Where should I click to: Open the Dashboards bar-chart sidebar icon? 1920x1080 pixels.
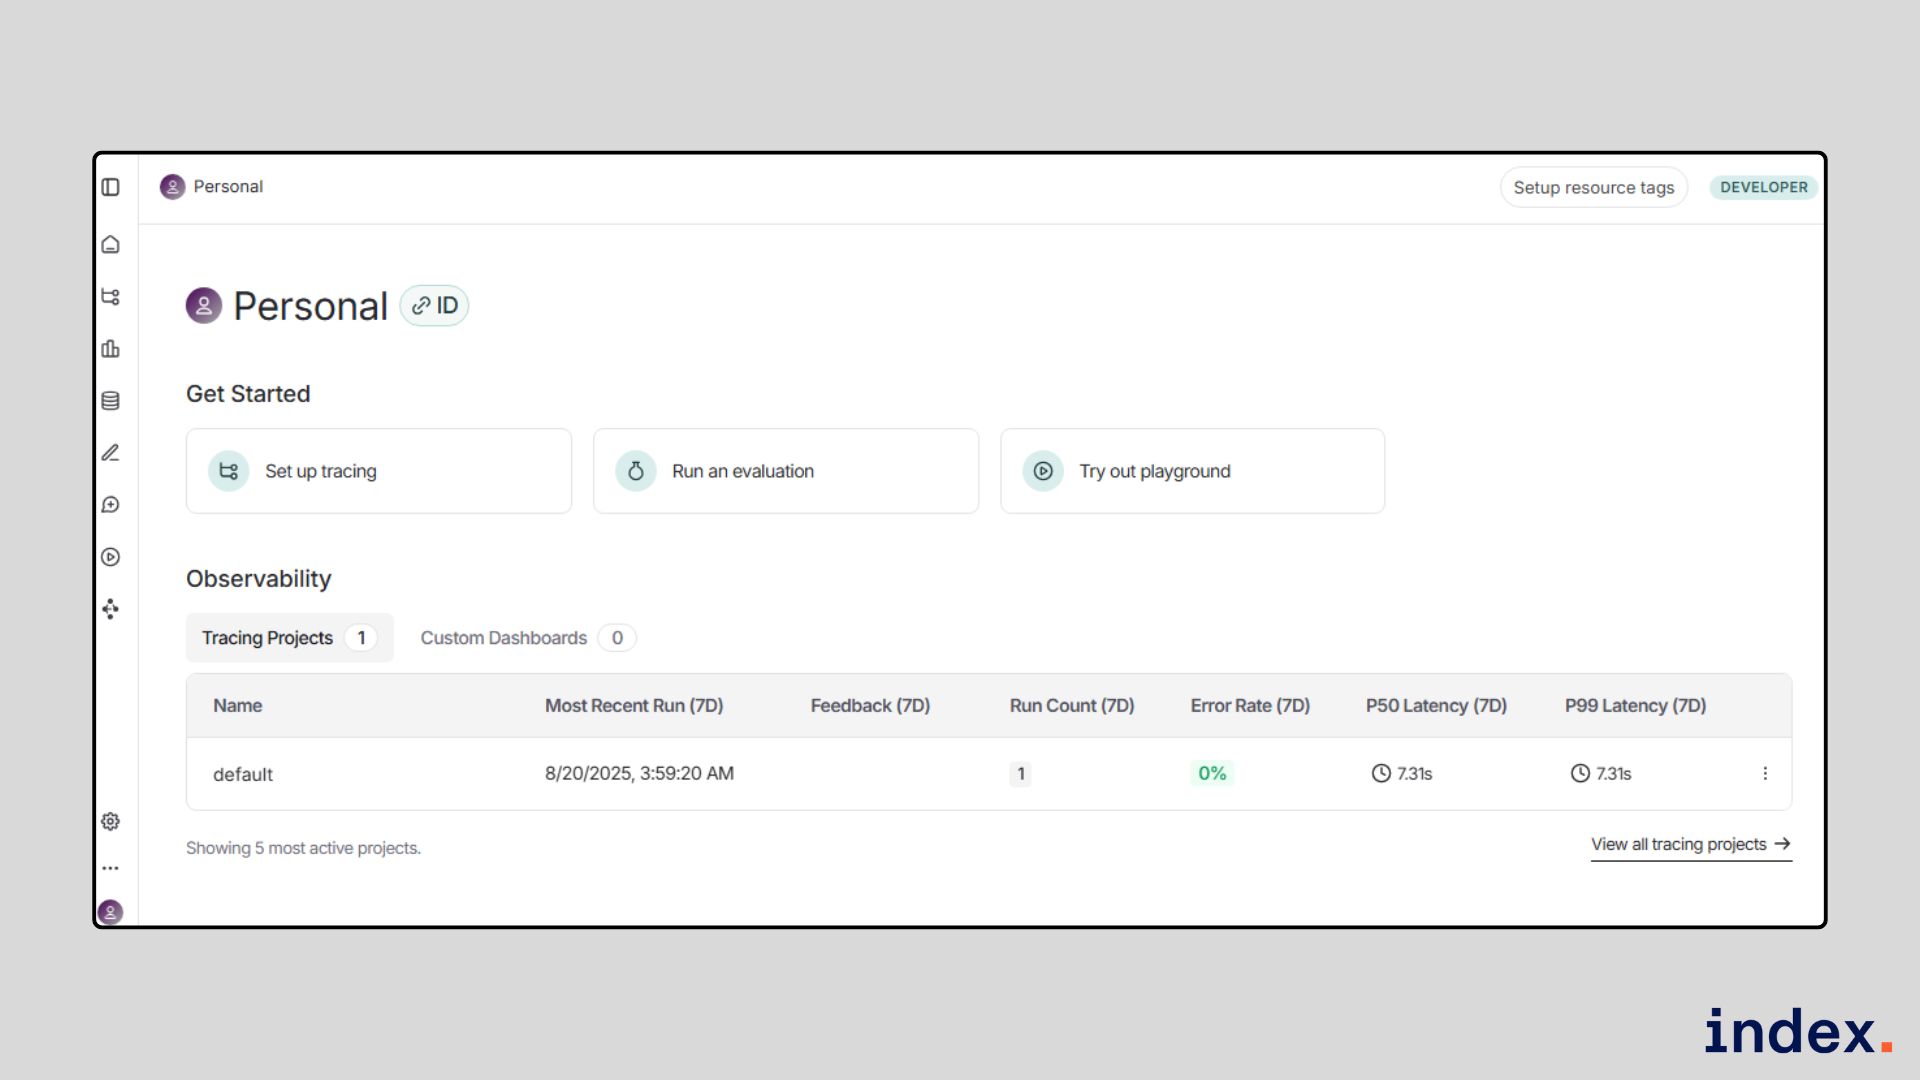pos(111,349)
